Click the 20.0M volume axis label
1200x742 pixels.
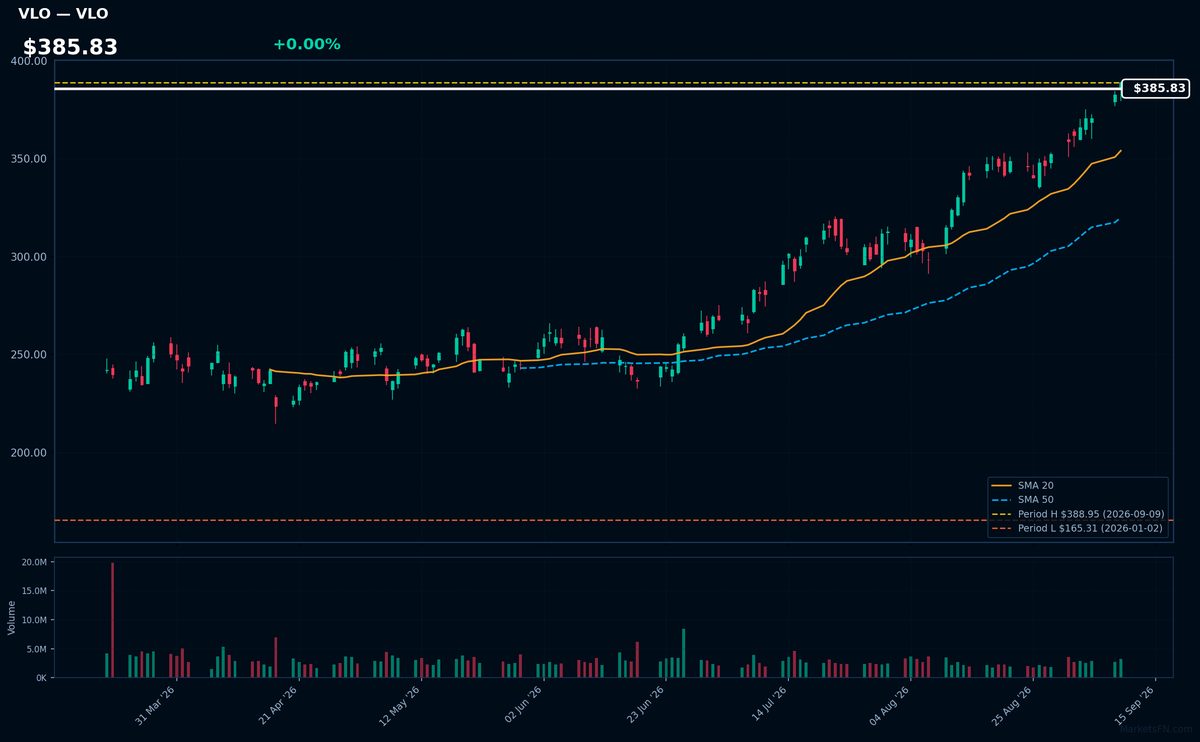coord(34,563)
